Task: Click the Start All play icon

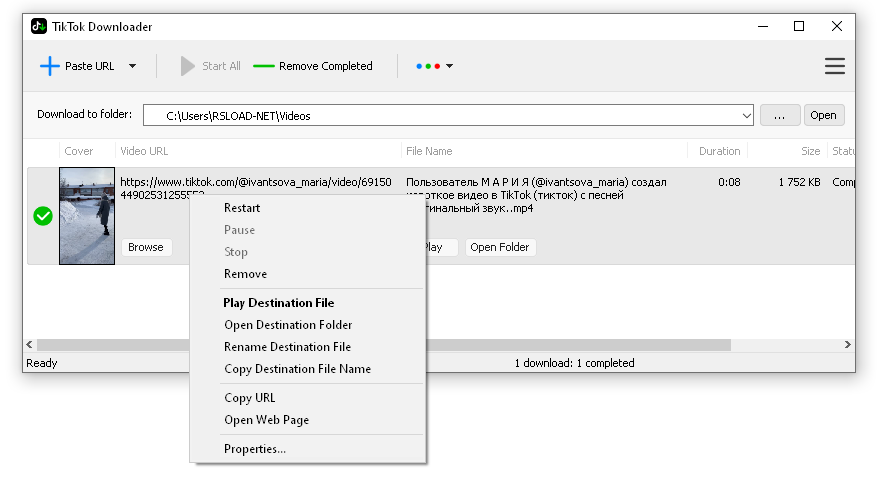Action: click(x=188, y=66)
